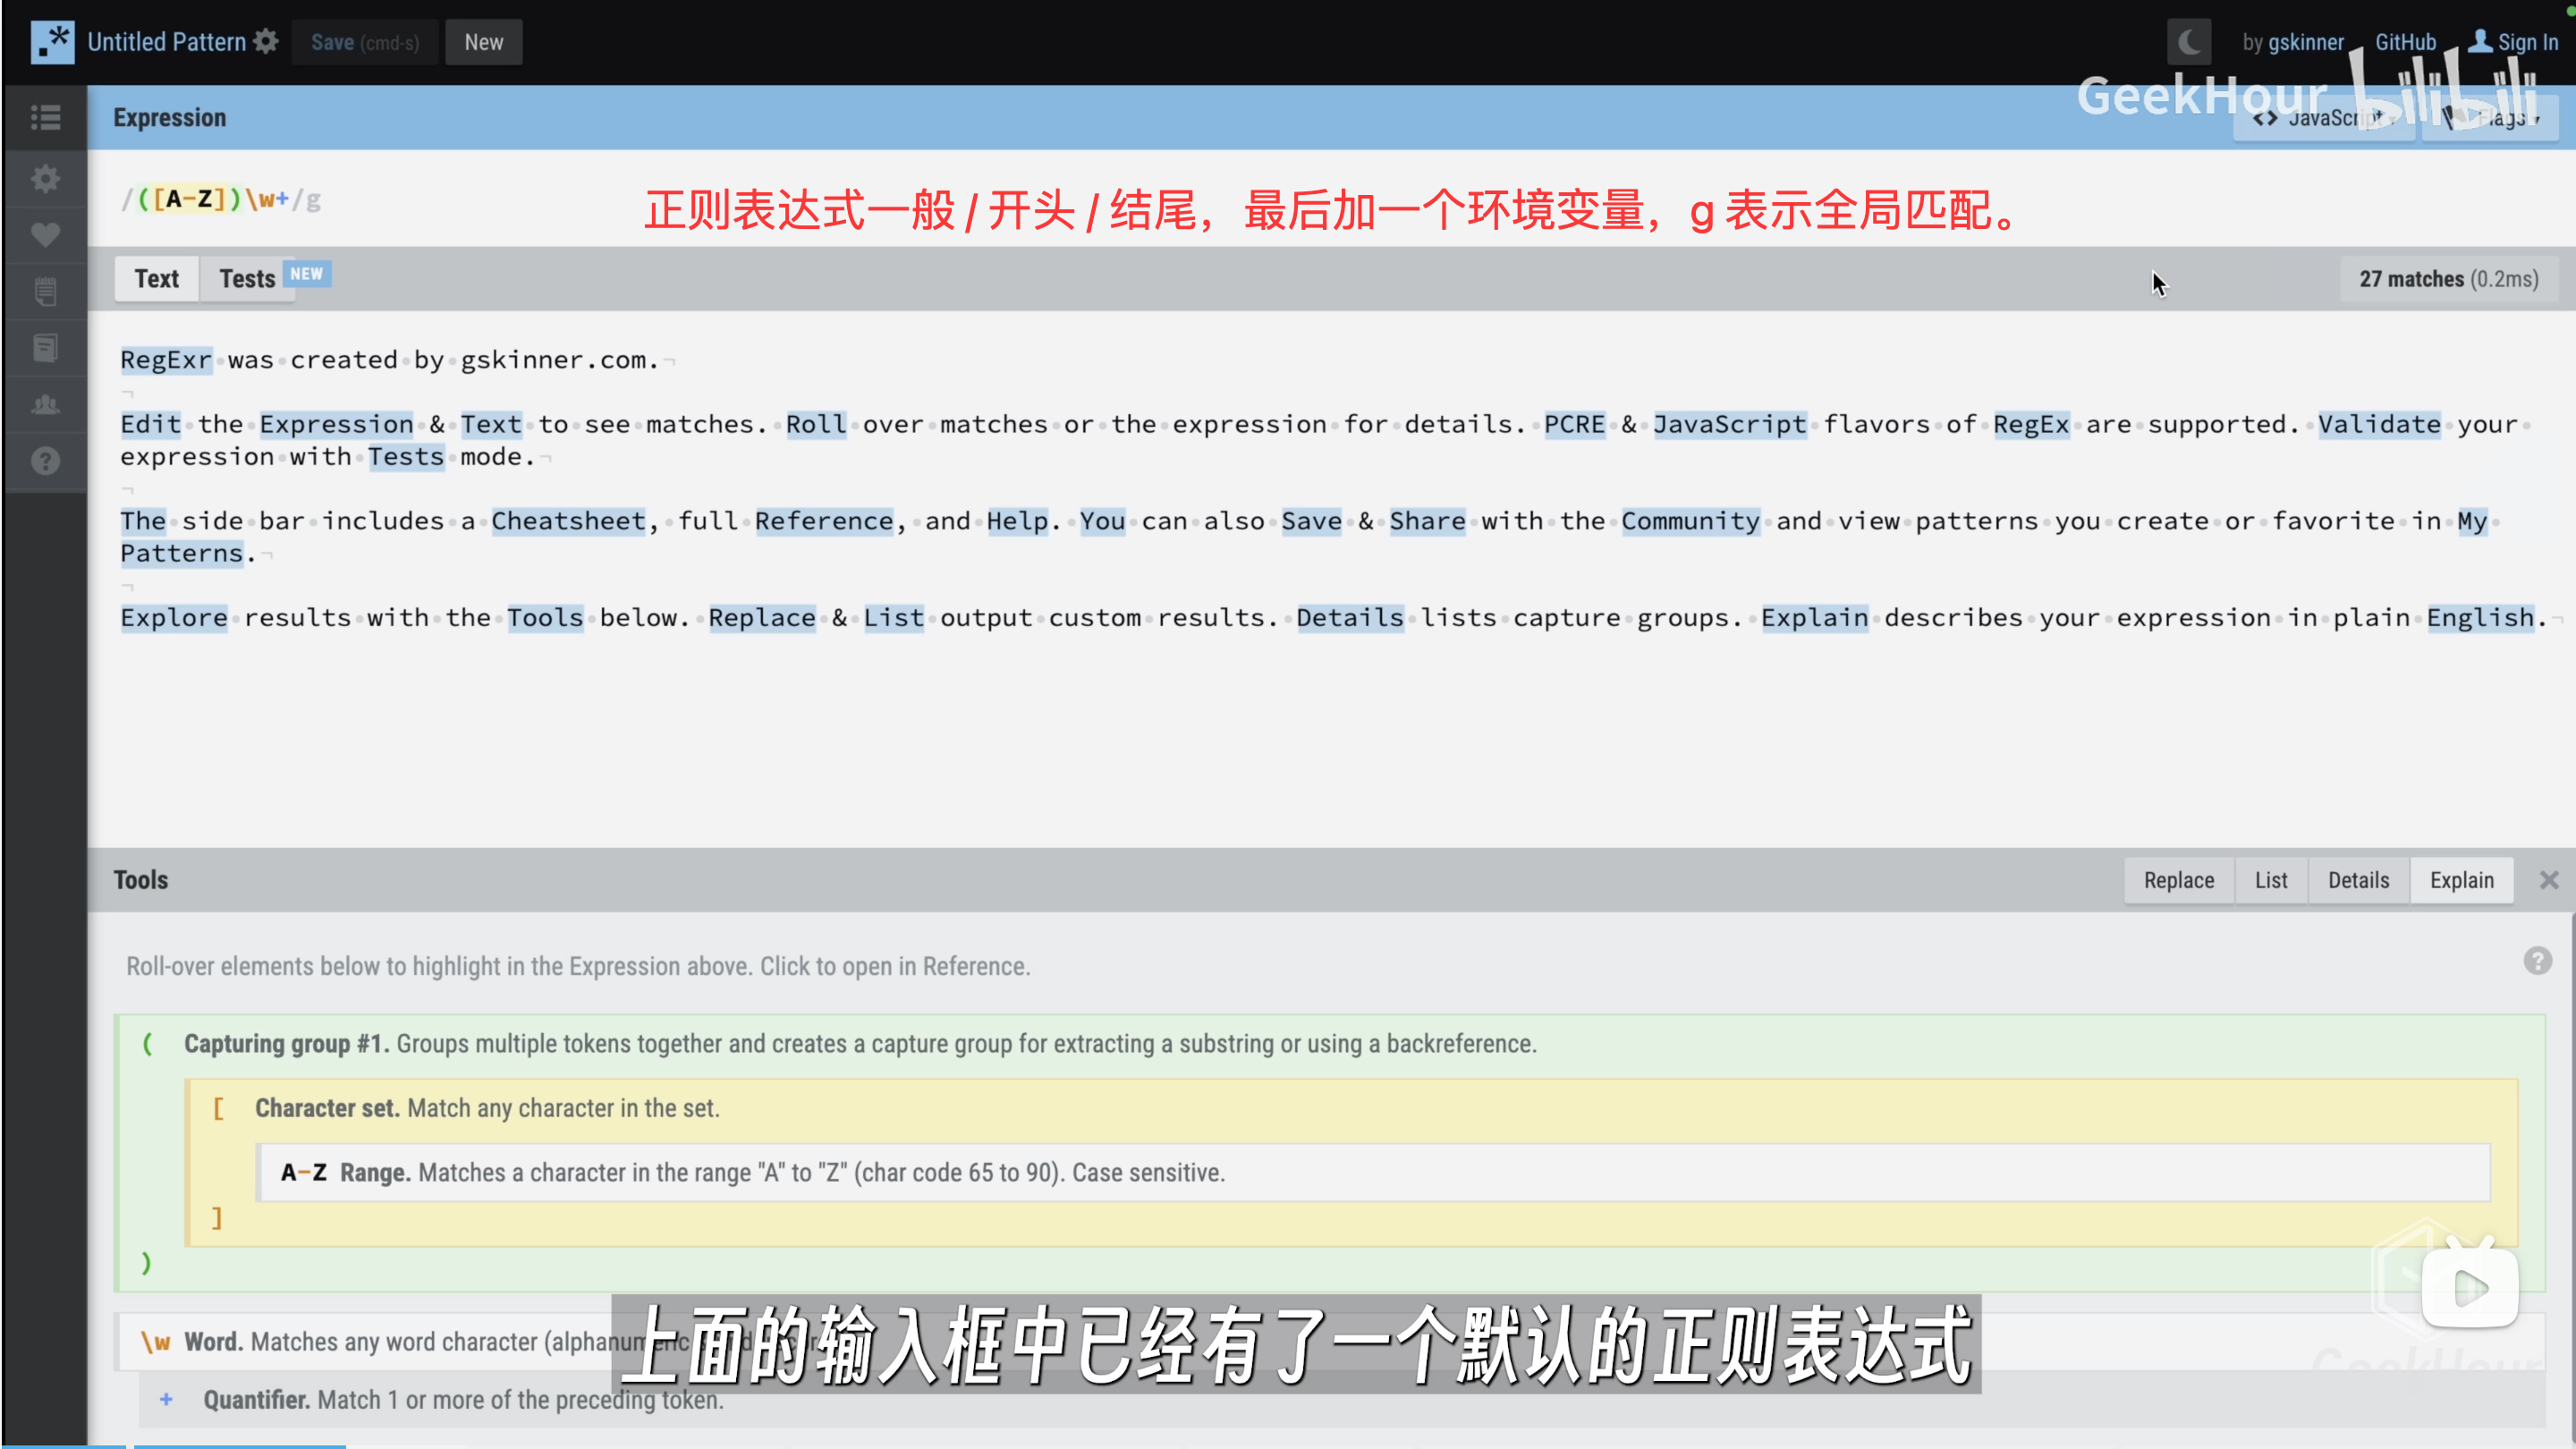Image resolution: width=2576 pixels, height=1449 pixels.
Task: Click the New pattern button
Action: pyautogui.click(x=483, y=42)
